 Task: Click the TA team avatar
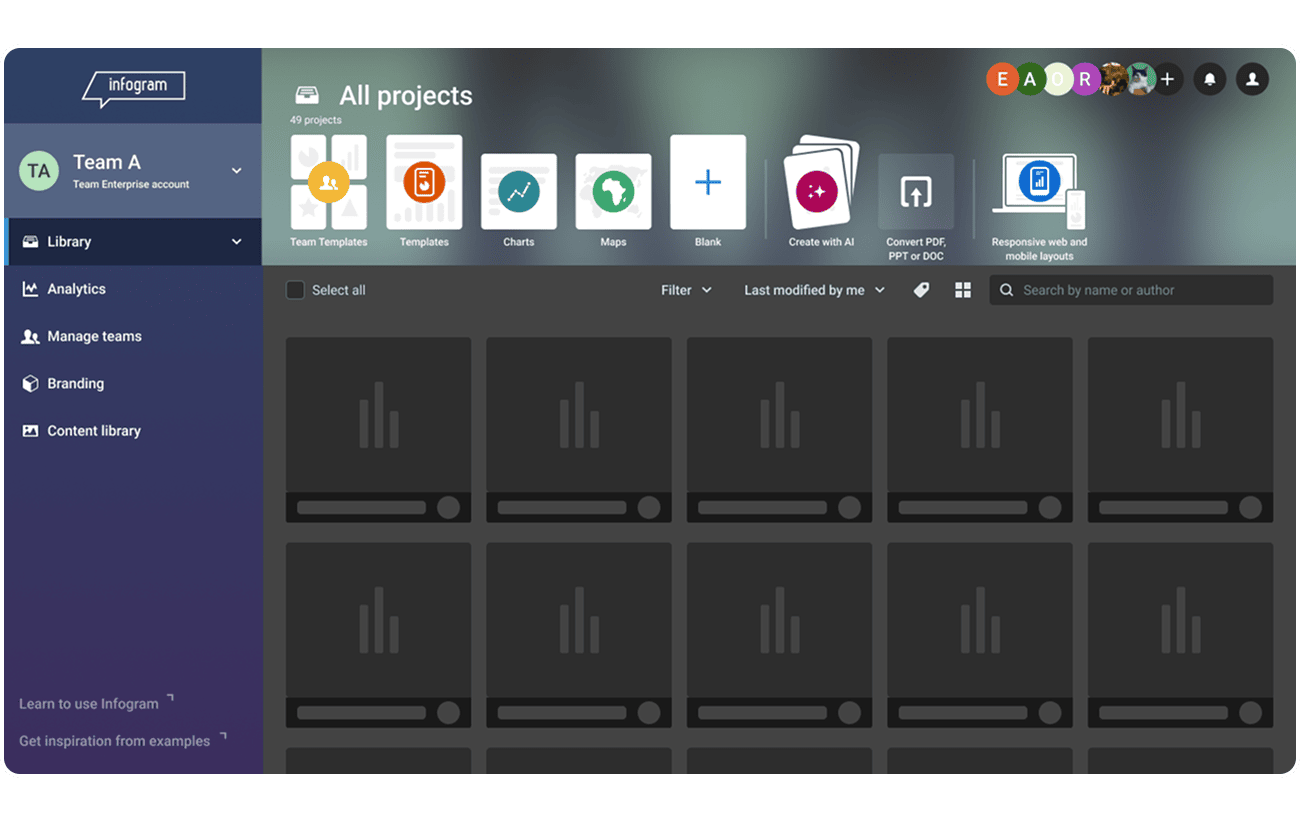pos(39,171)
